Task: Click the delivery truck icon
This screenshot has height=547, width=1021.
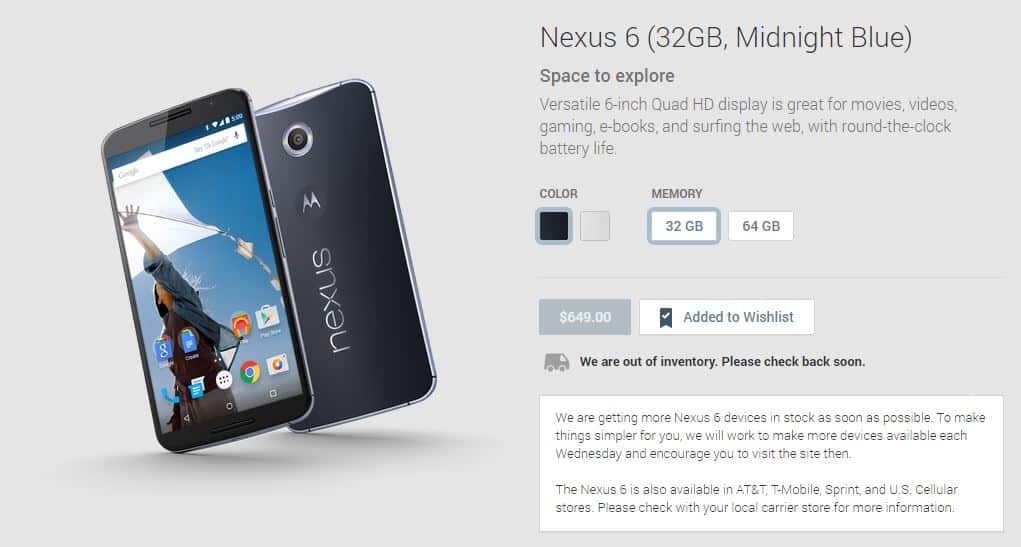Action: [557, 362]
